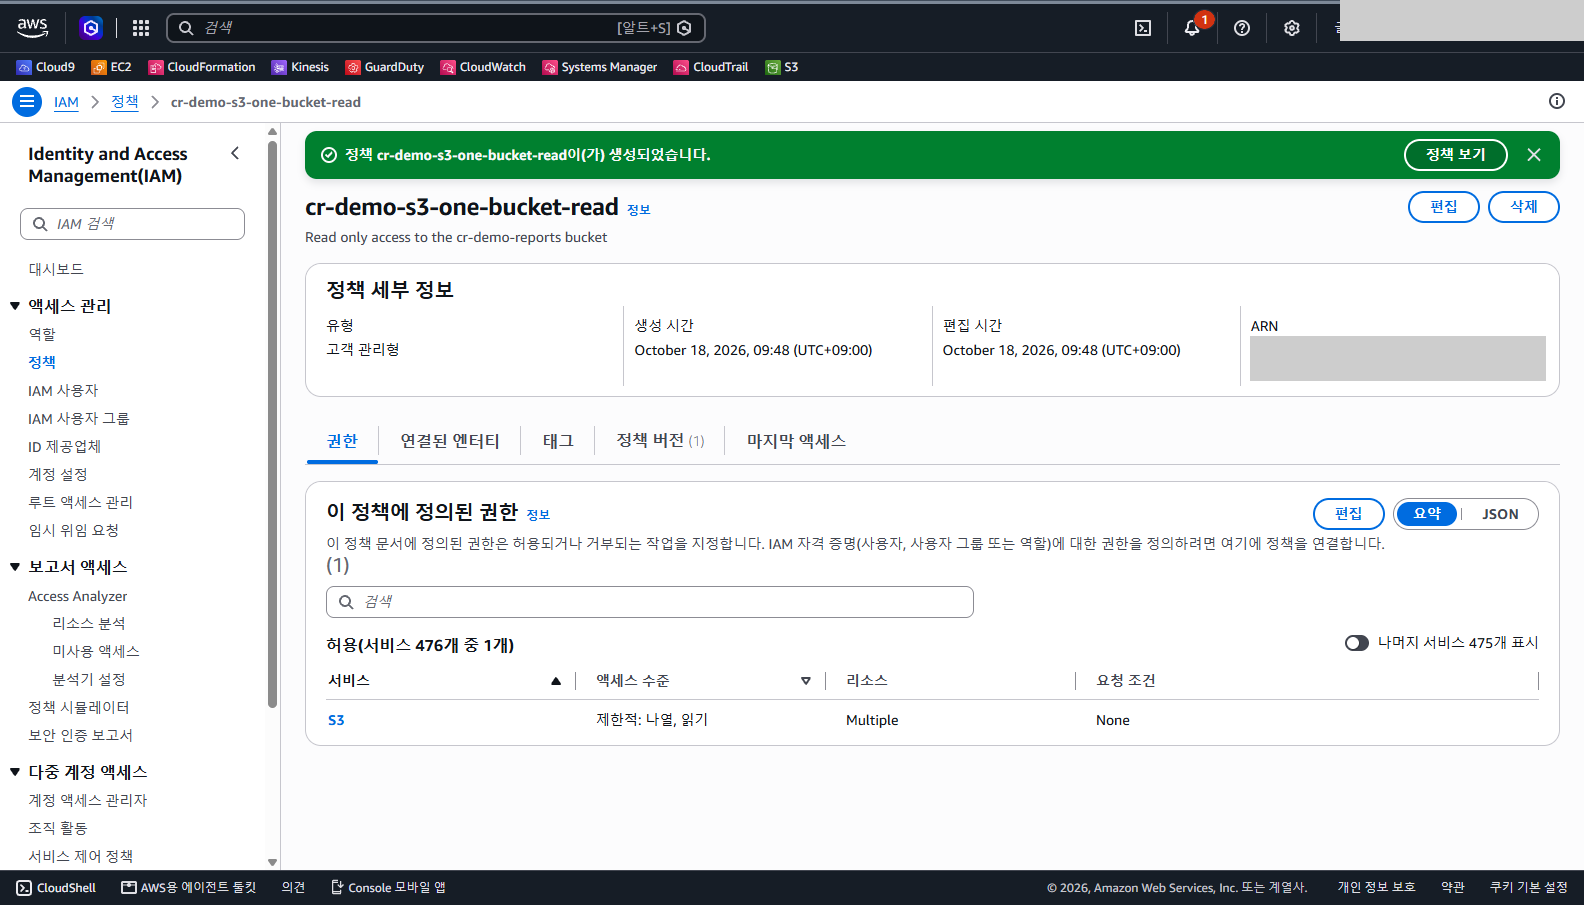Launch CloudShell from the top bar icon

pos(1143,28)
